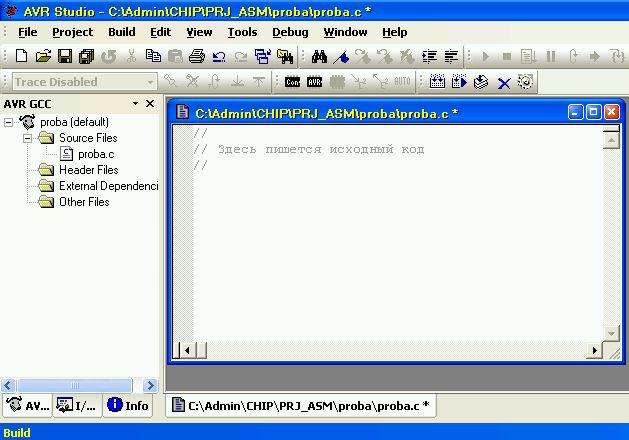The width and height of the screenshot is (629, 440).
Task: Print the document using printer icon
Action: click(197, 56)
